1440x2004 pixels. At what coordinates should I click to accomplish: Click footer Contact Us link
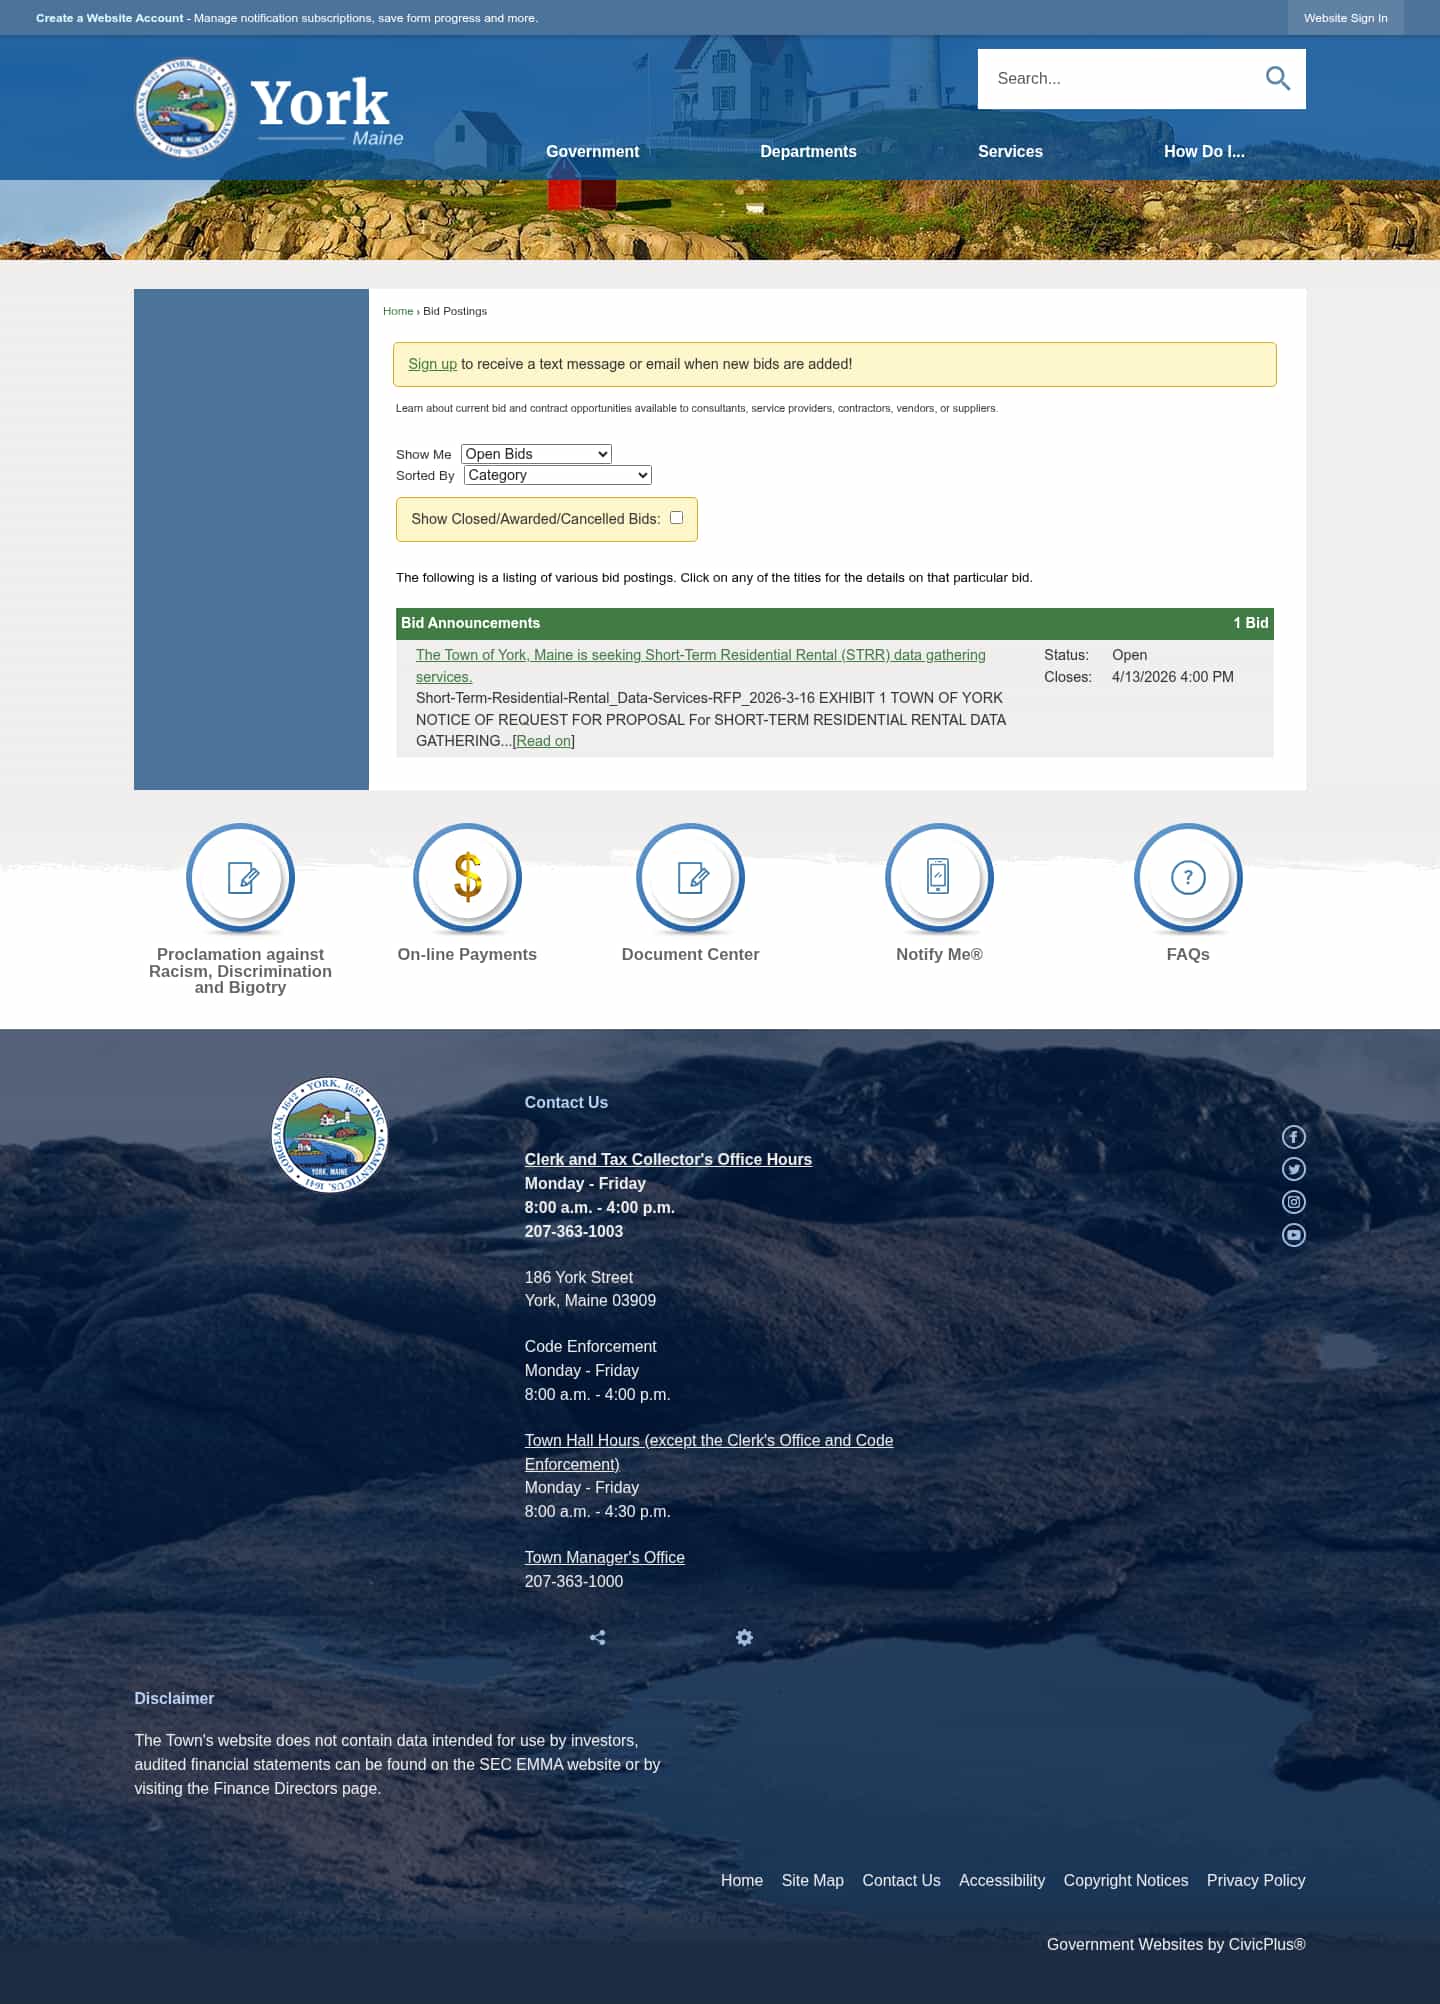pos(901,1880)
